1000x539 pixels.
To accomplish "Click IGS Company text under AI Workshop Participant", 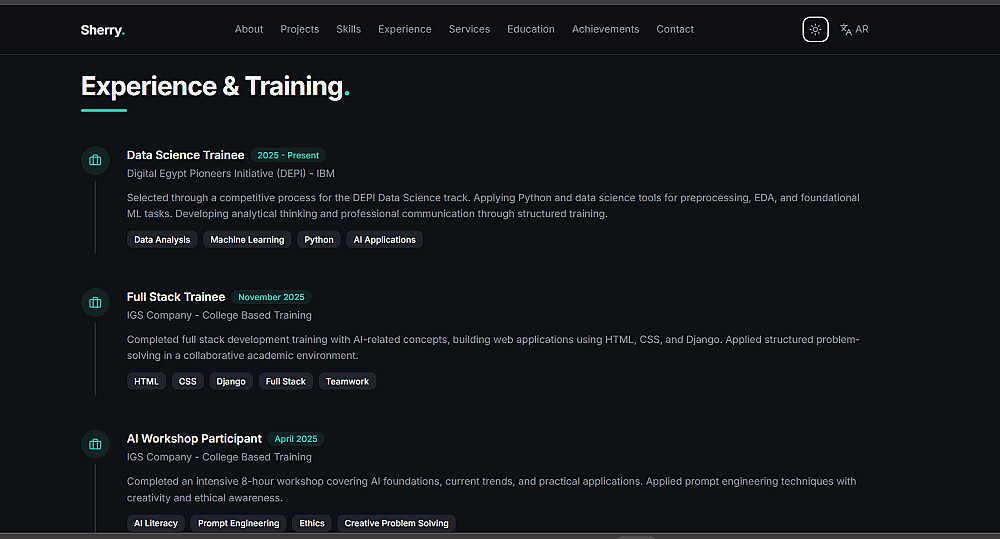I will pyautogui.click(x=219, y=457).
